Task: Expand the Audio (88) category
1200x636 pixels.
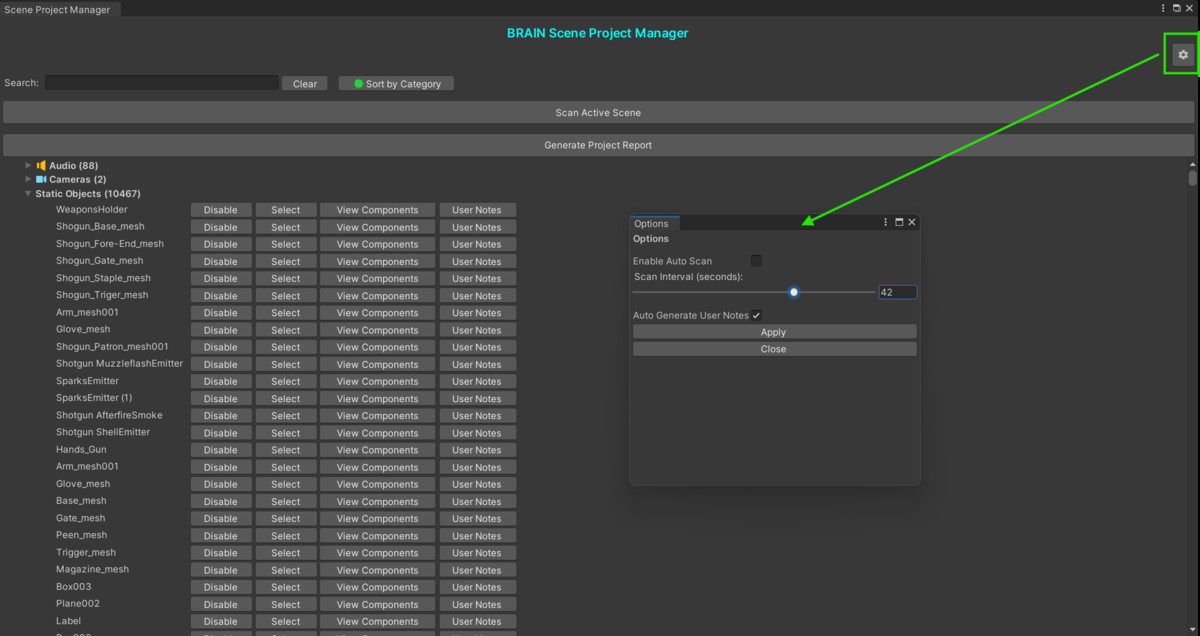Action: pos(28,166)
